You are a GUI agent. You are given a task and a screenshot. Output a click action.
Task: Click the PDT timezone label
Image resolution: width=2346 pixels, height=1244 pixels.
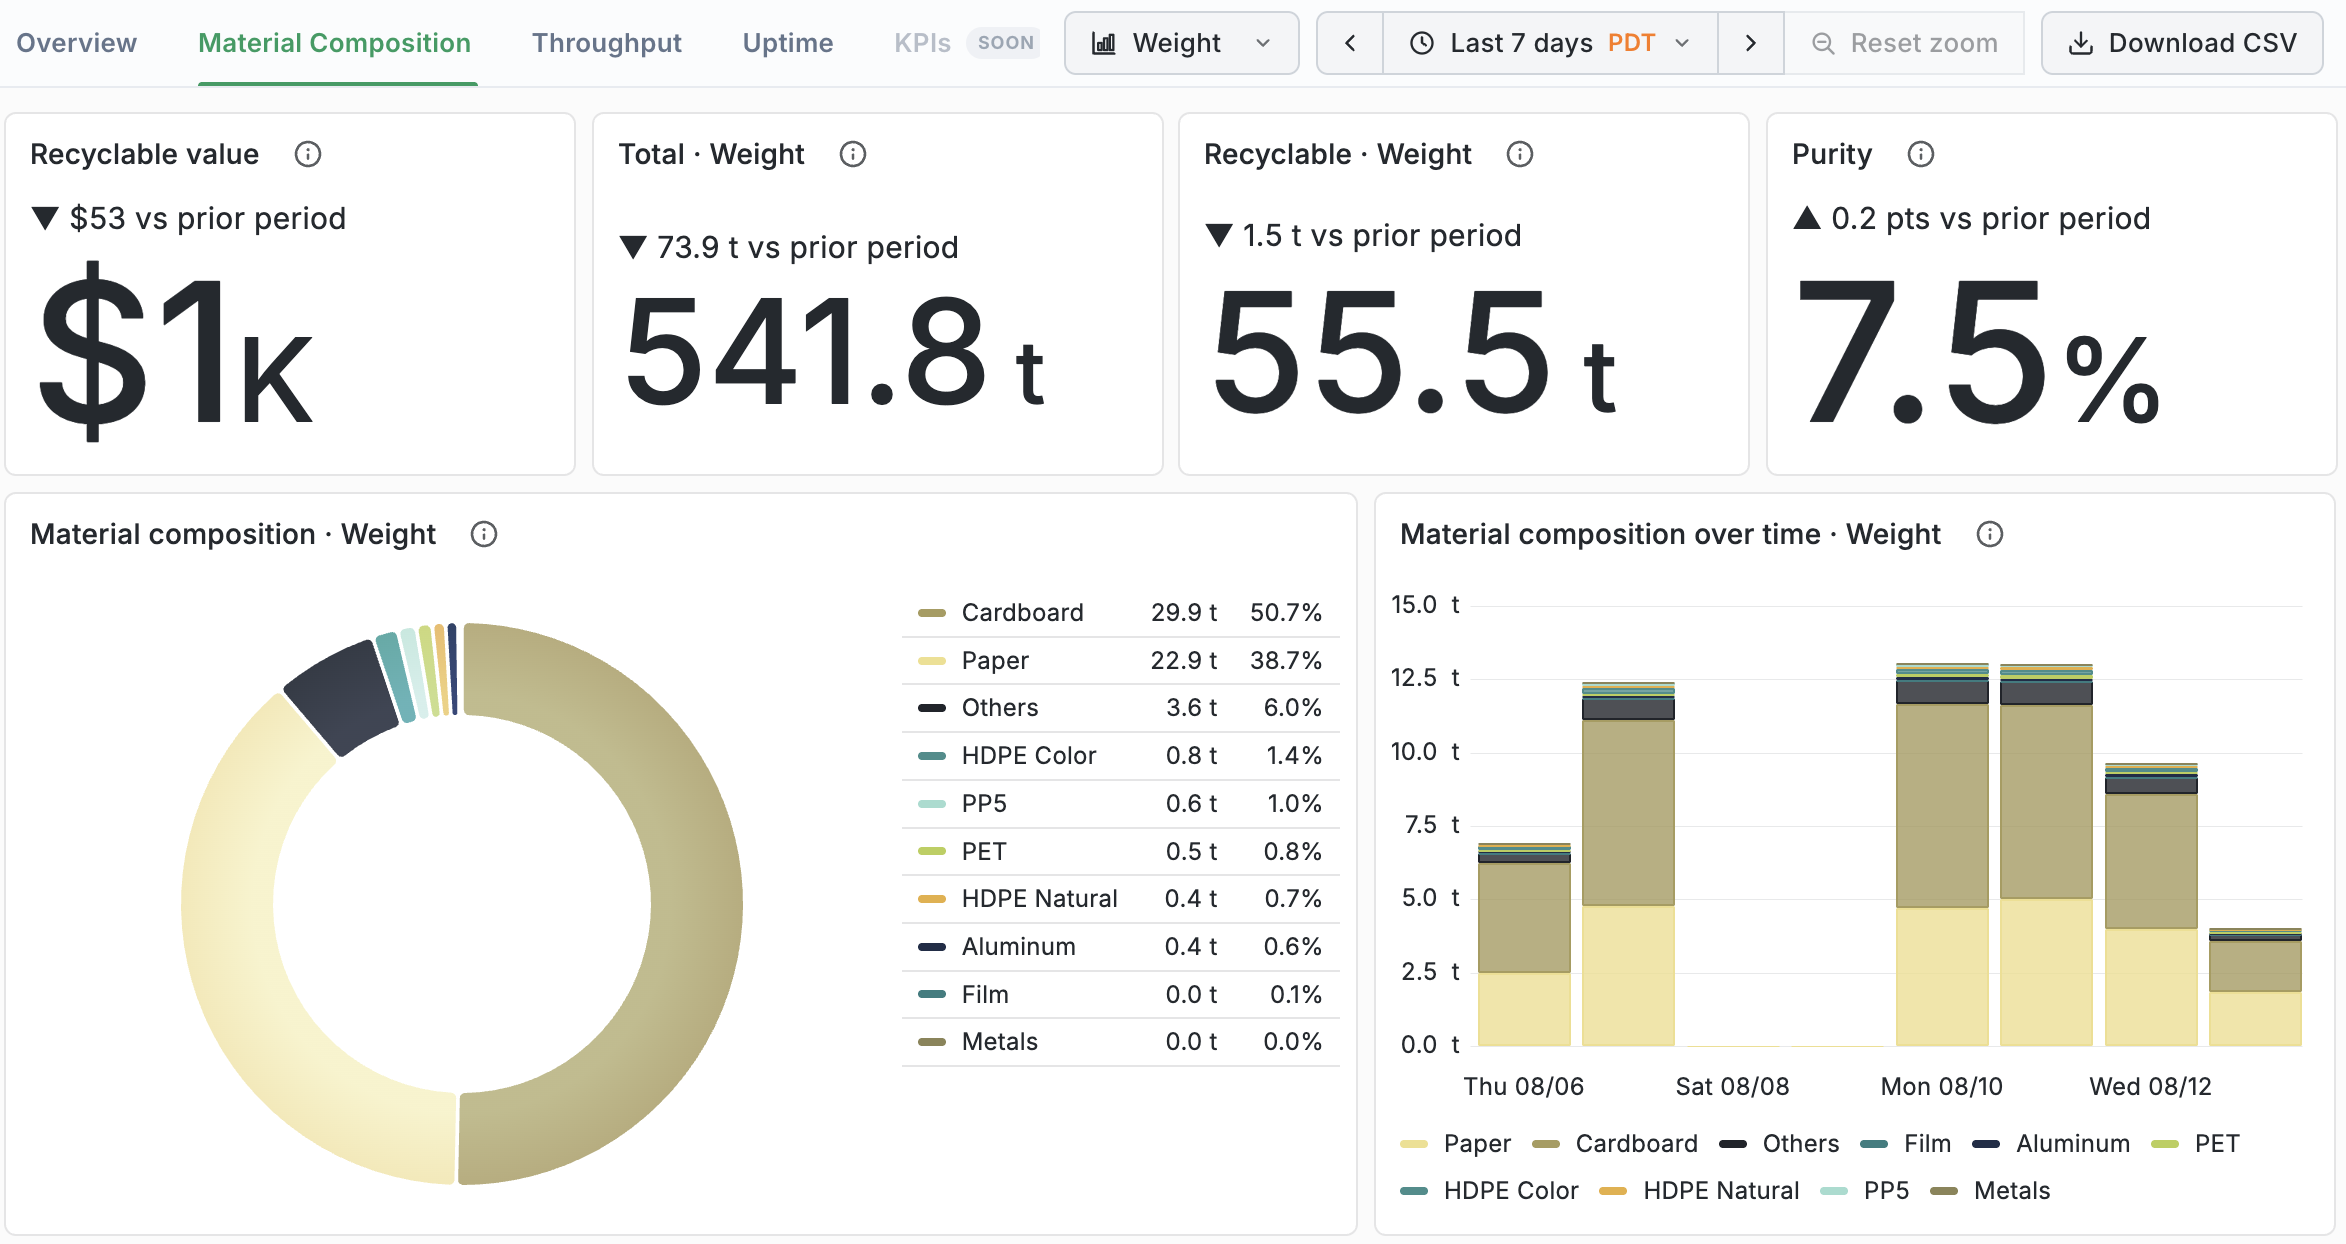(1632, 43)
